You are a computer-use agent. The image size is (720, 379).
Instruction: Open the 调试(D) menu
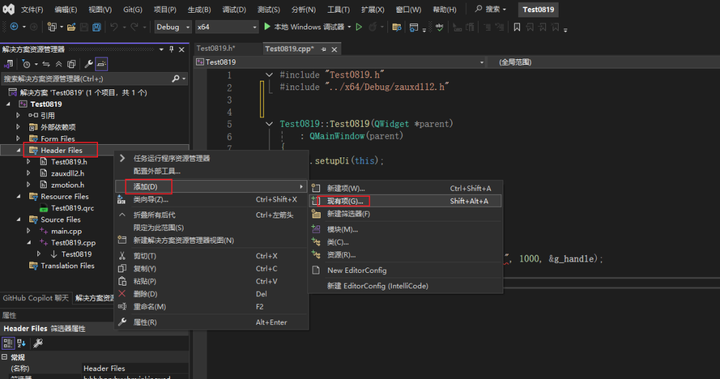point(234,10)
